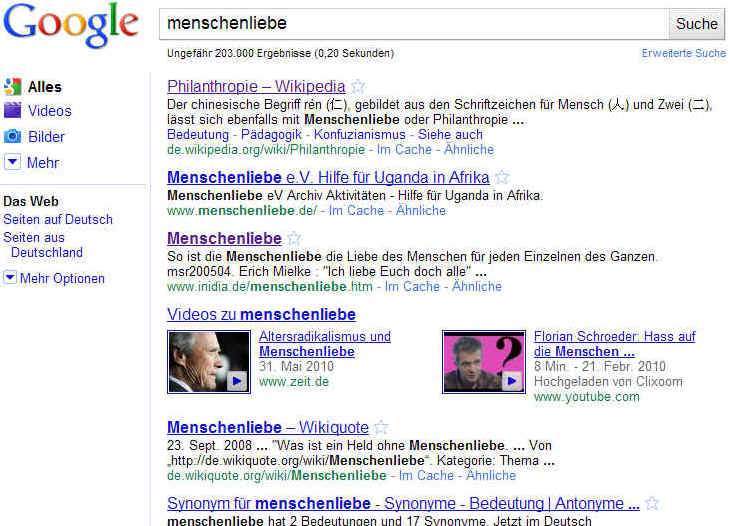
Task: Expand Mehr Optionen in sidebar
Action: [x=54, y=278]
